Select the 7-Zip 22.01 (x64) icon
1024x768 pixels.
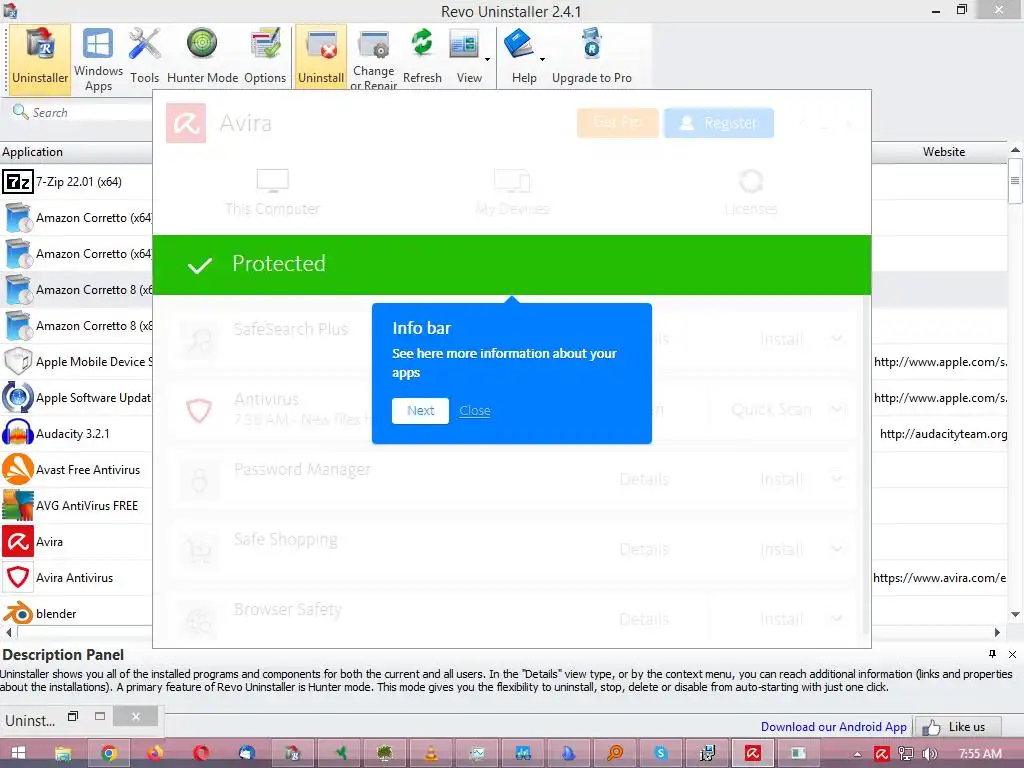pos(18,182)
